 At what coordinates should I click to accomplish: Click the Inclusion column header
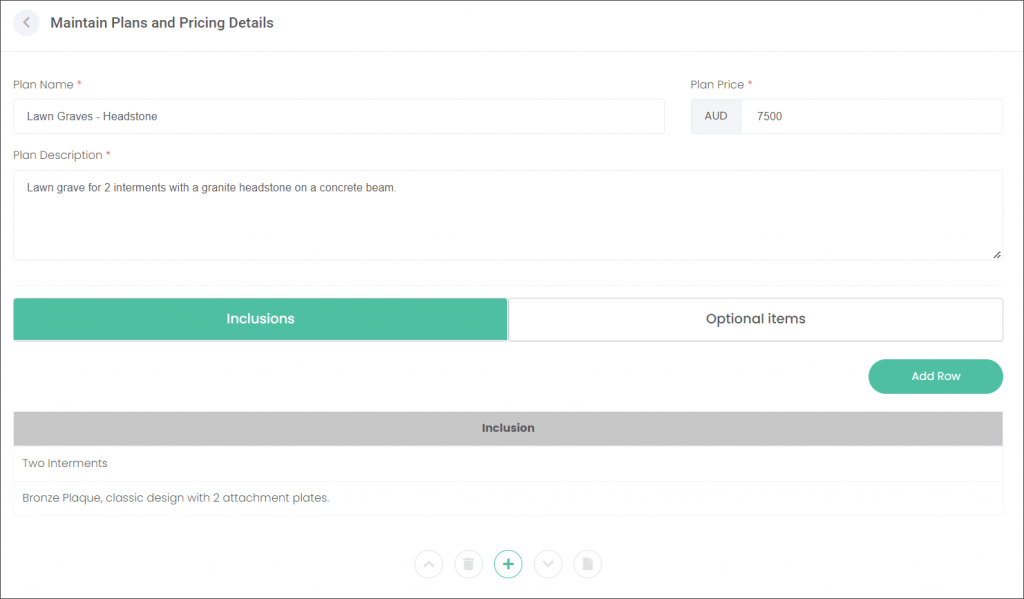pos(508,429)
